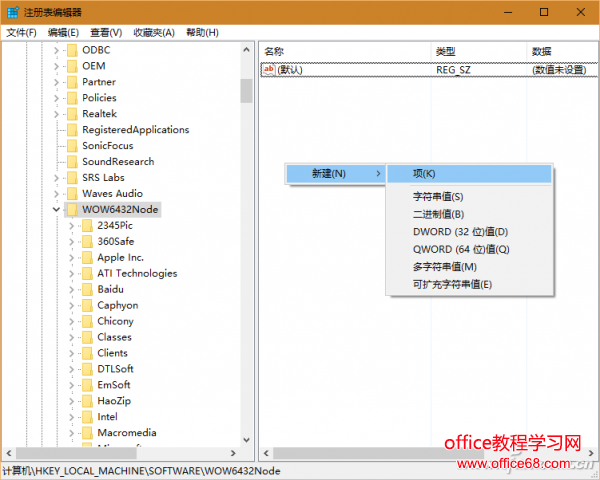Click the SRS Labs folder icon

point(72,178)
